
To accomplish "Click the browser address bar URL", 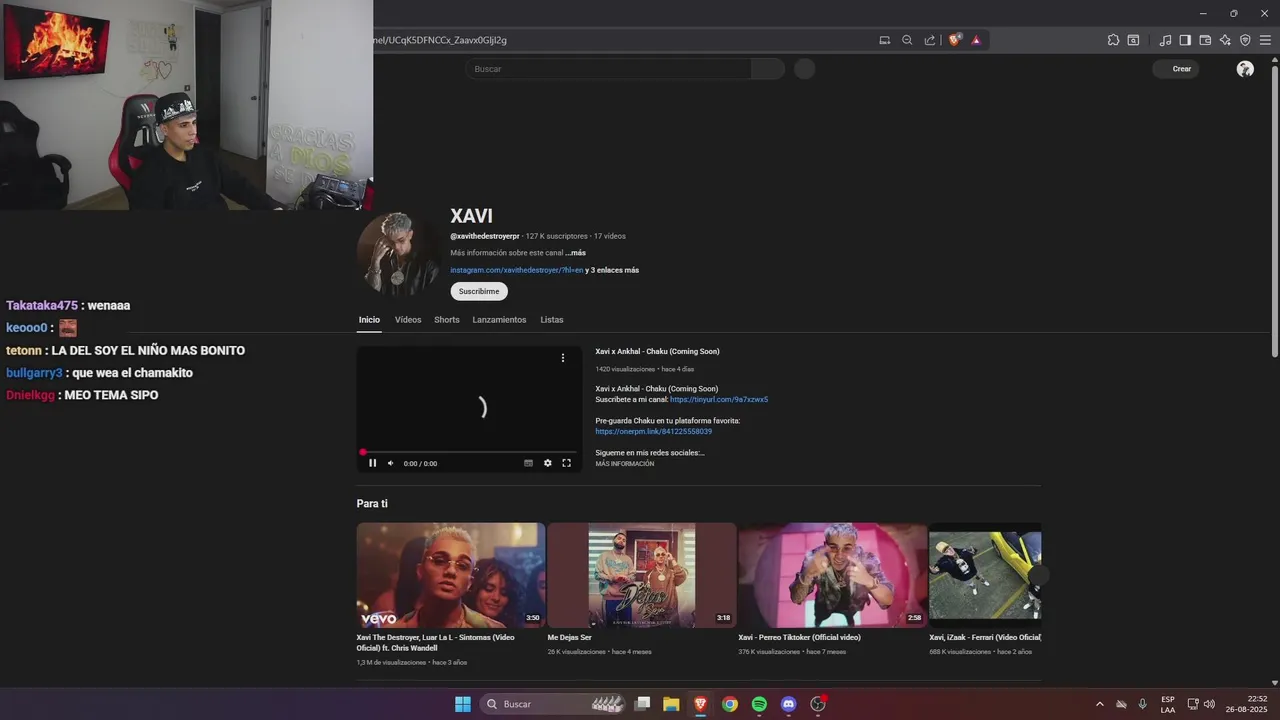I will [440, 40].
